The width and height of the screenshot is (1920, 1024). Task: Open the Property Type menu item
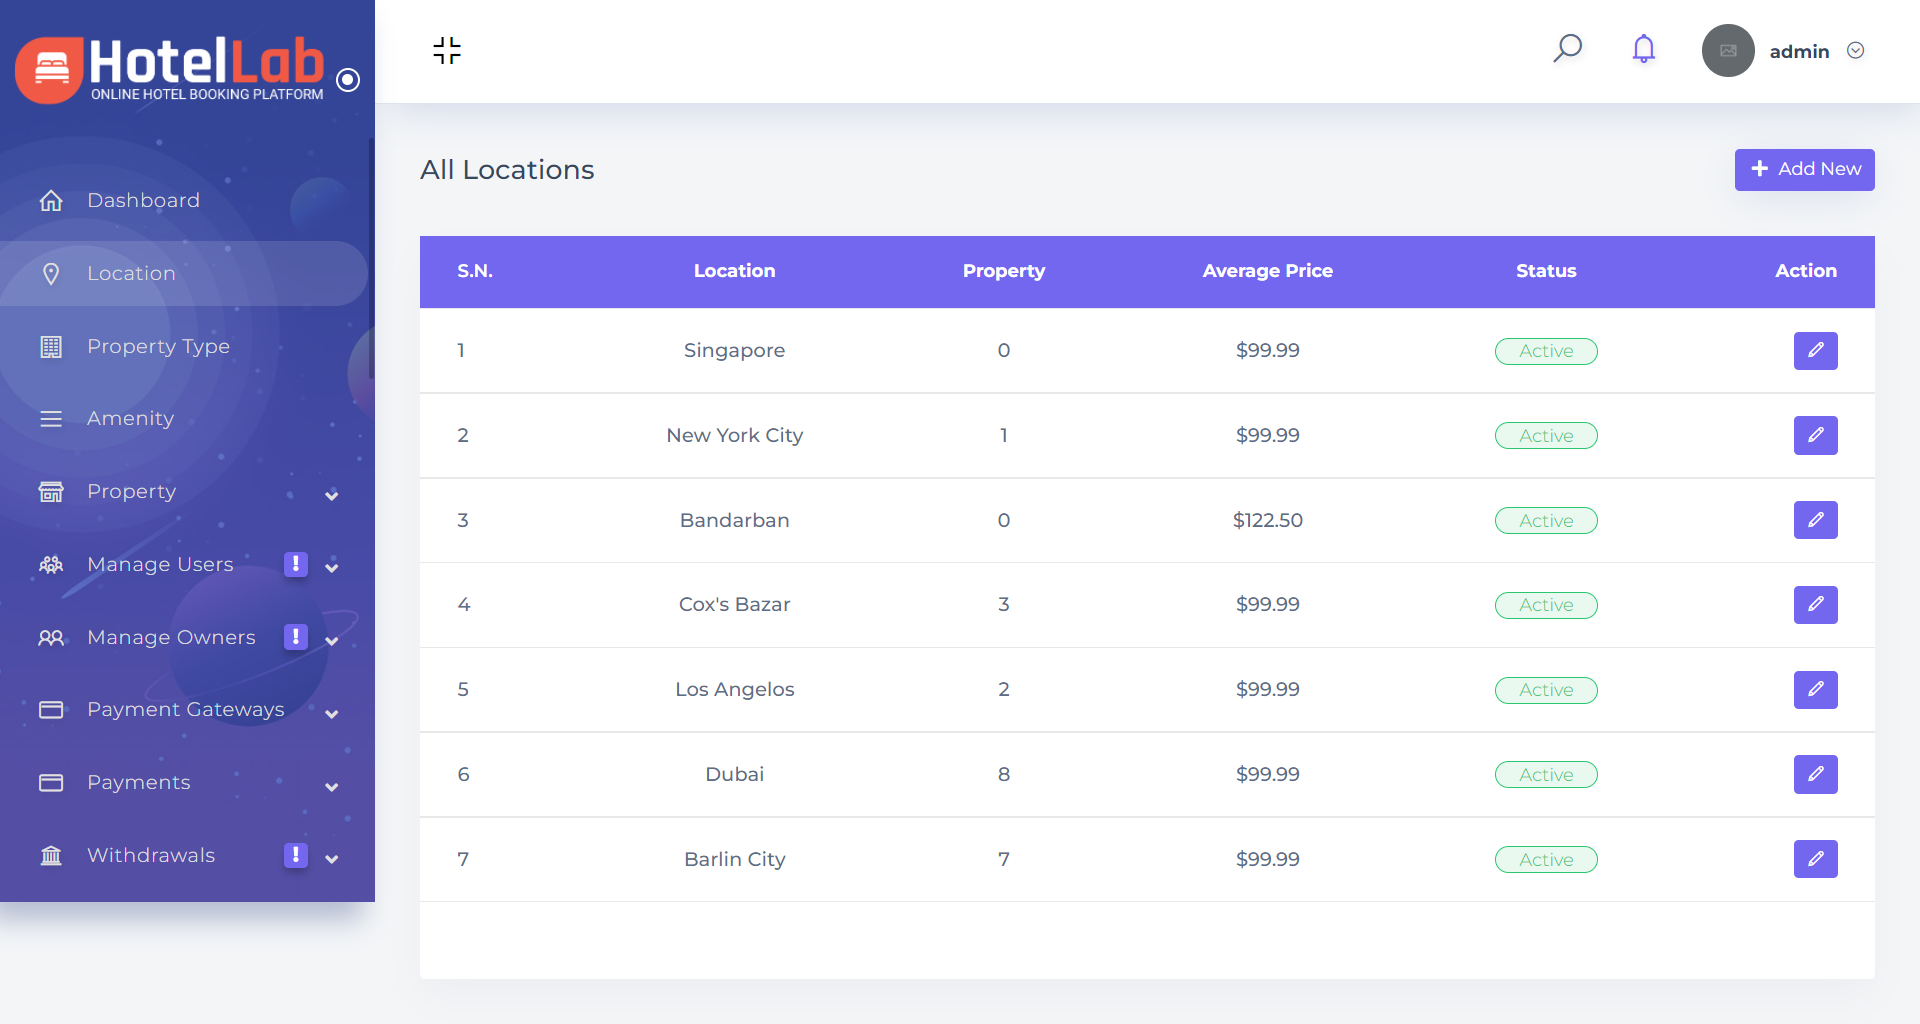click(x=158, y=347)
